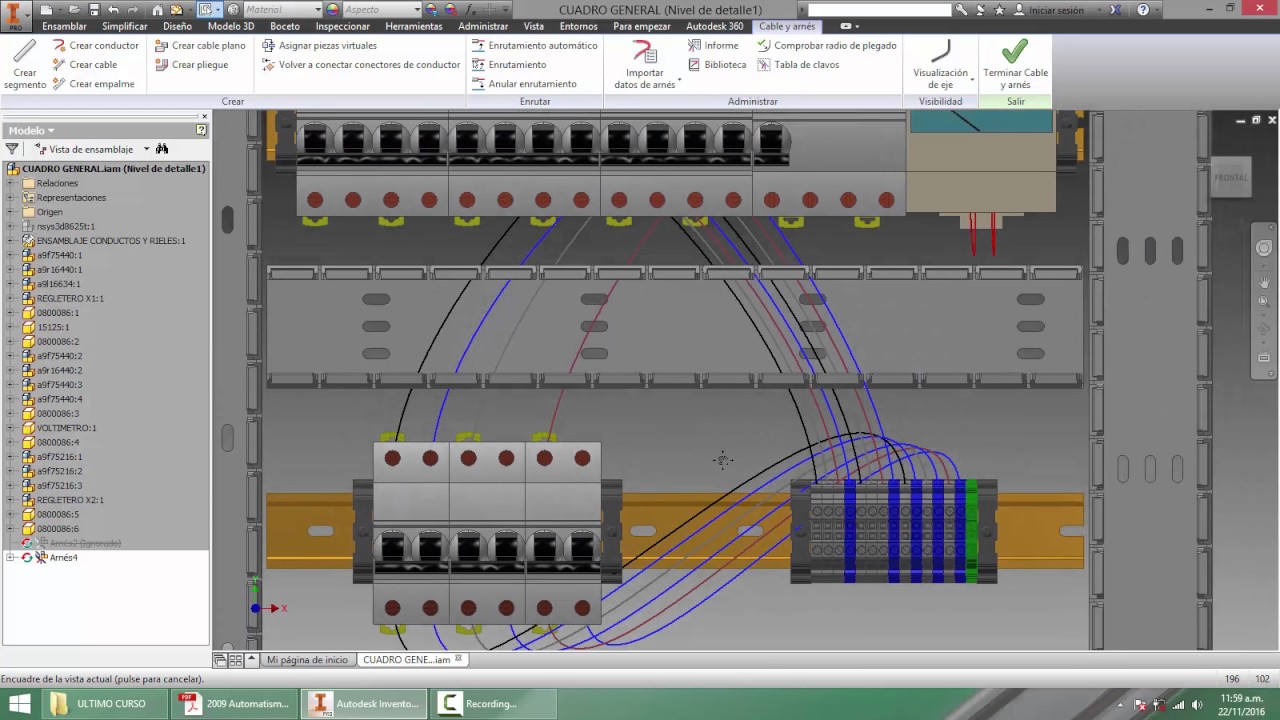
Task: Open Importar datos de arnés
Action: point(645,65)
